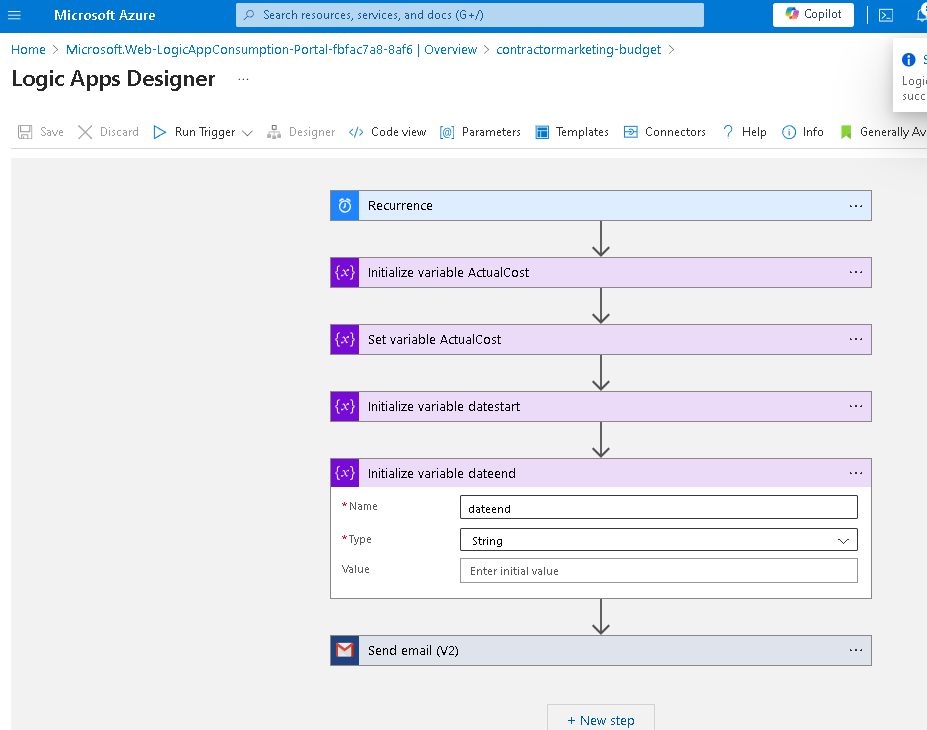Viewport: 927px width, 730px height.
Task: Click the Send email (V2) Gmail icon
Action: (x=345, y=651)
